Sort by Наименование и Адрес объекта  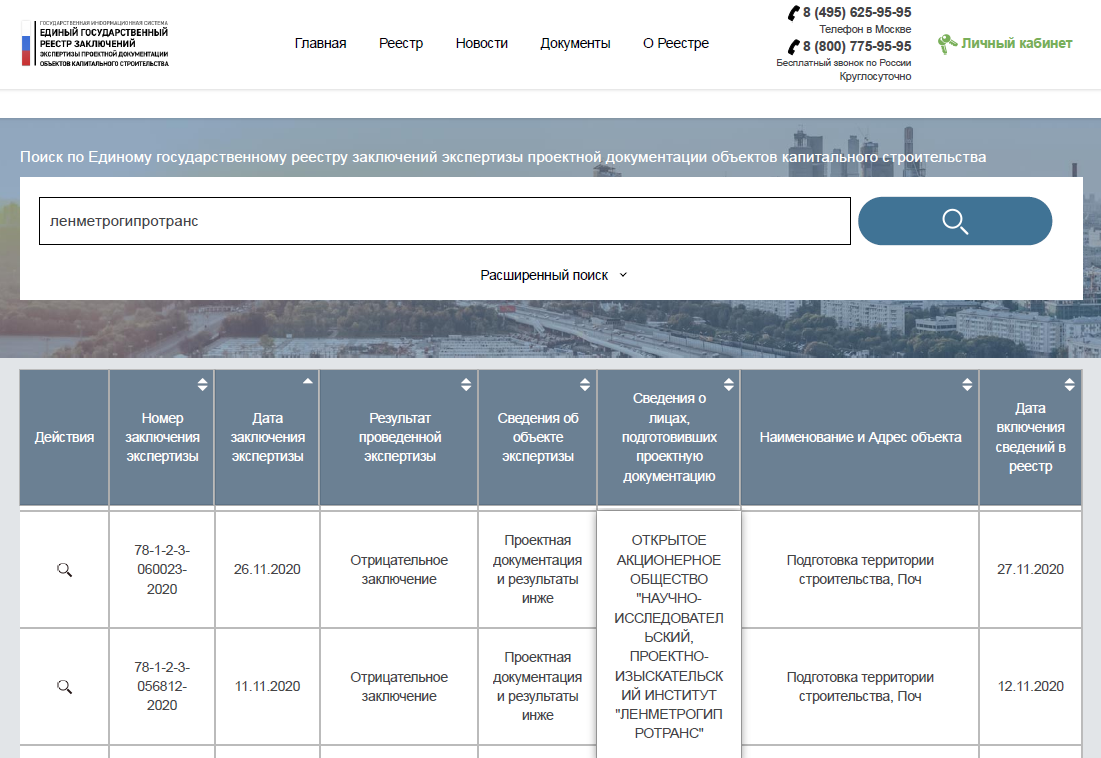tap(967, 384)
